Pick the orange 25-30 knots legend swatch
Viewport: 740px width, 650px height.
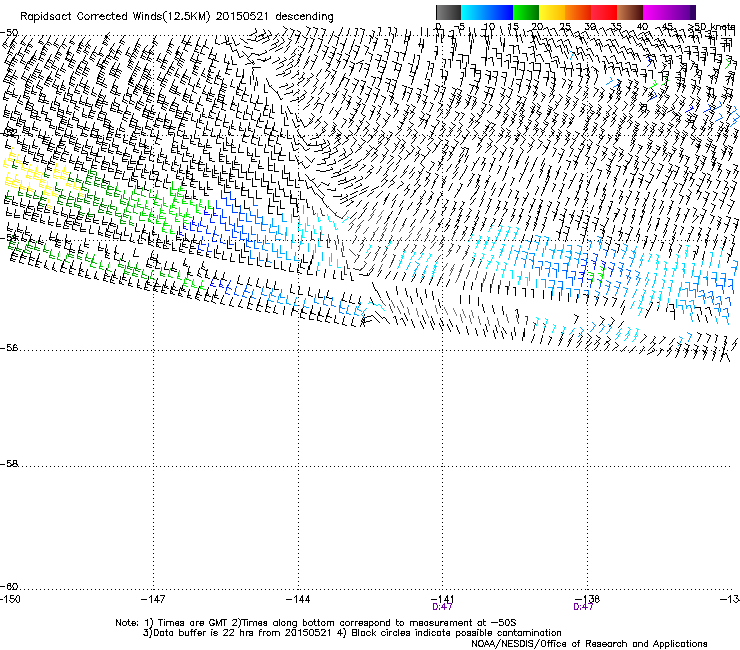[578, 12]
